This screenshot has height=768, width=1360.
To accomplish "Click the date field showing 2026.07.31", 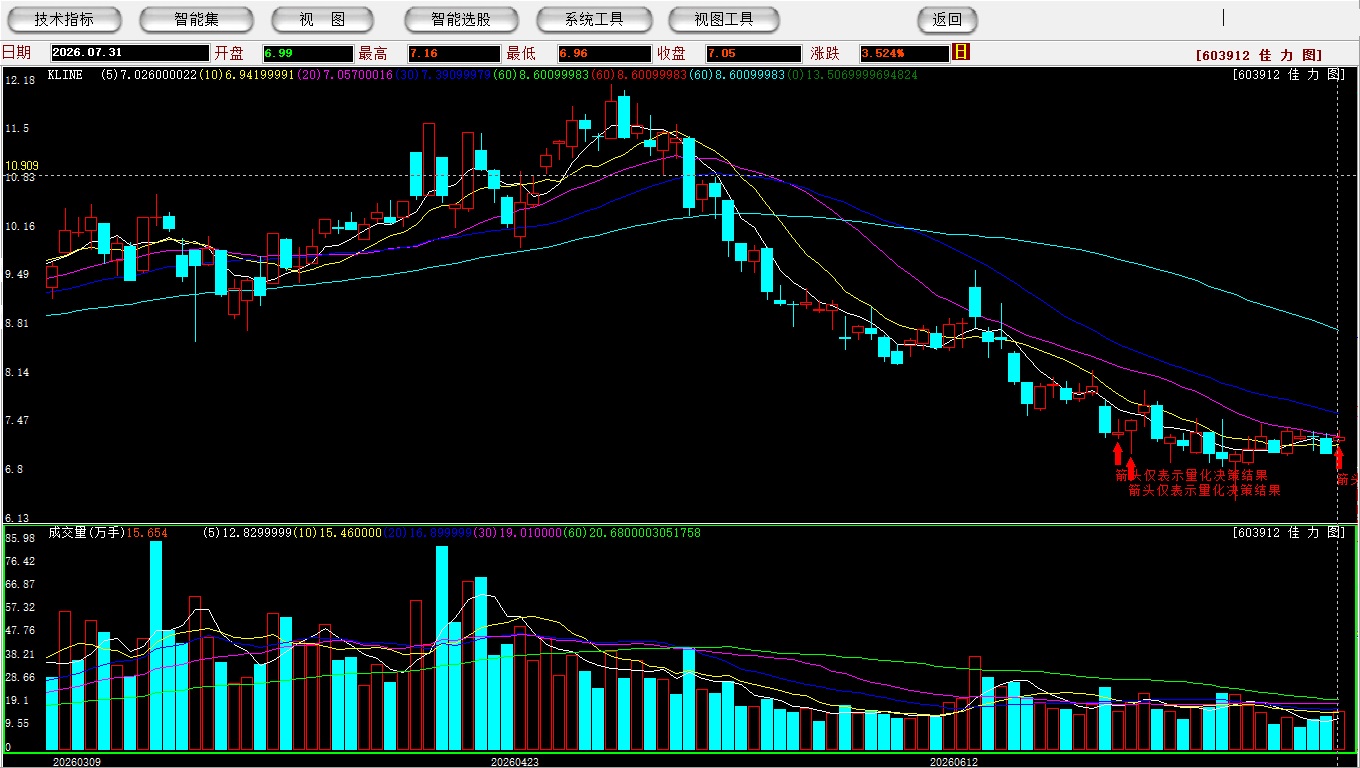I will pyautogui.click(x=130, y=54).
